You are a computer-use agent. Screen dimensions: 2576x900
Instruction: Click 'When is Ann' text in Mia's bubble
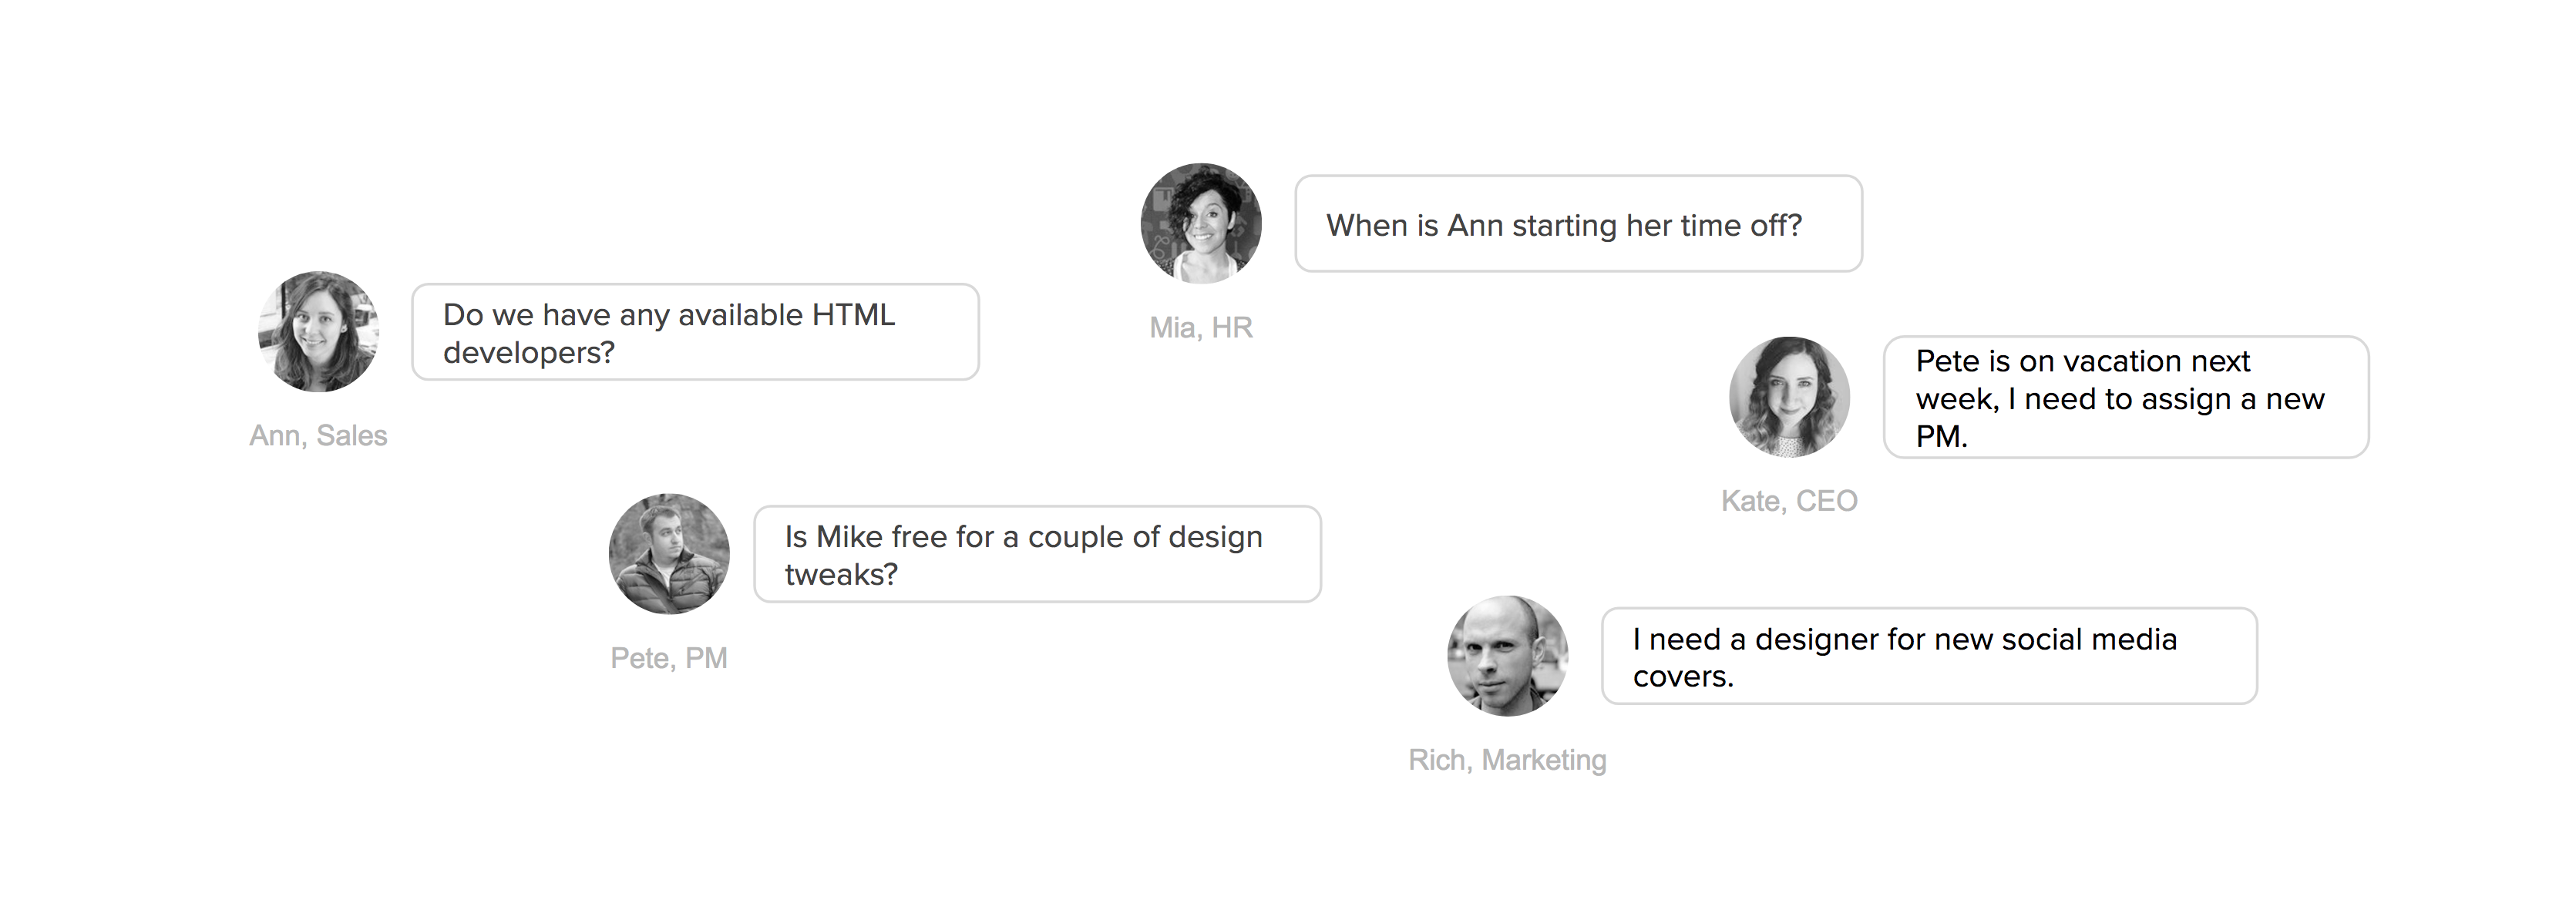(1414, 226)
